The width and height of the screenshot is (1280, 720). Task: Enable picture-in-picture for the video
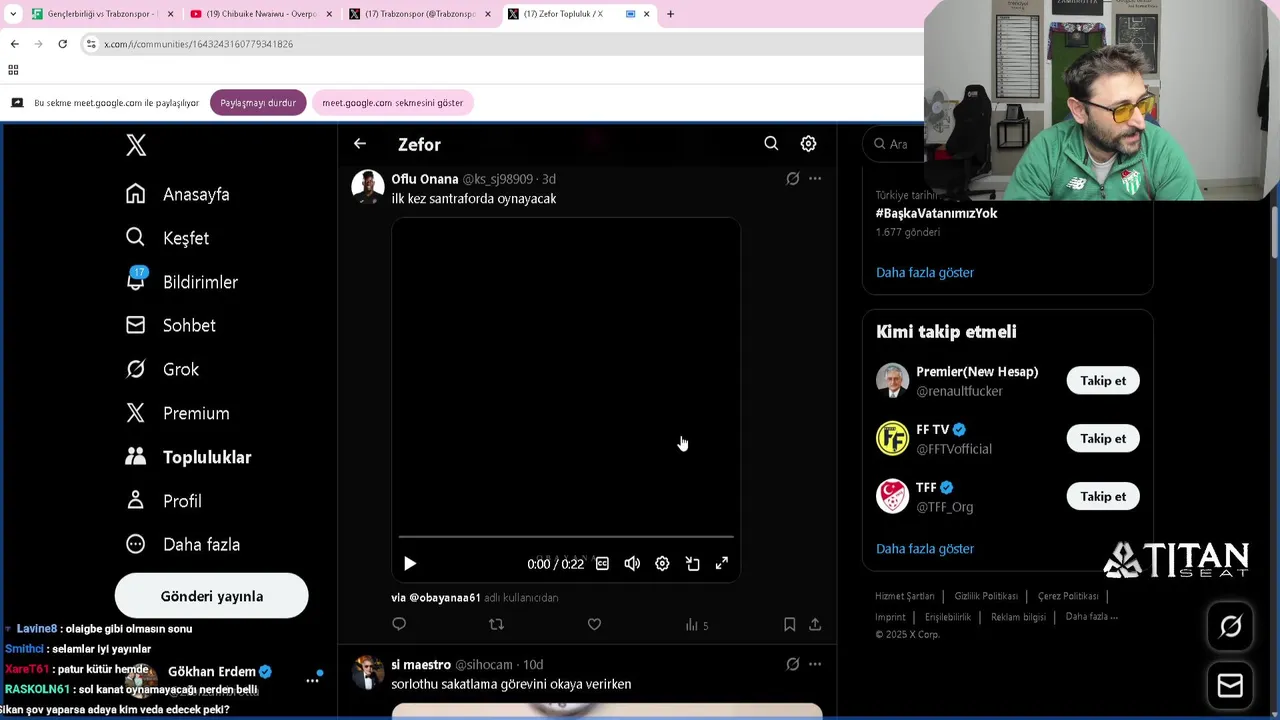tap(692, 564)
